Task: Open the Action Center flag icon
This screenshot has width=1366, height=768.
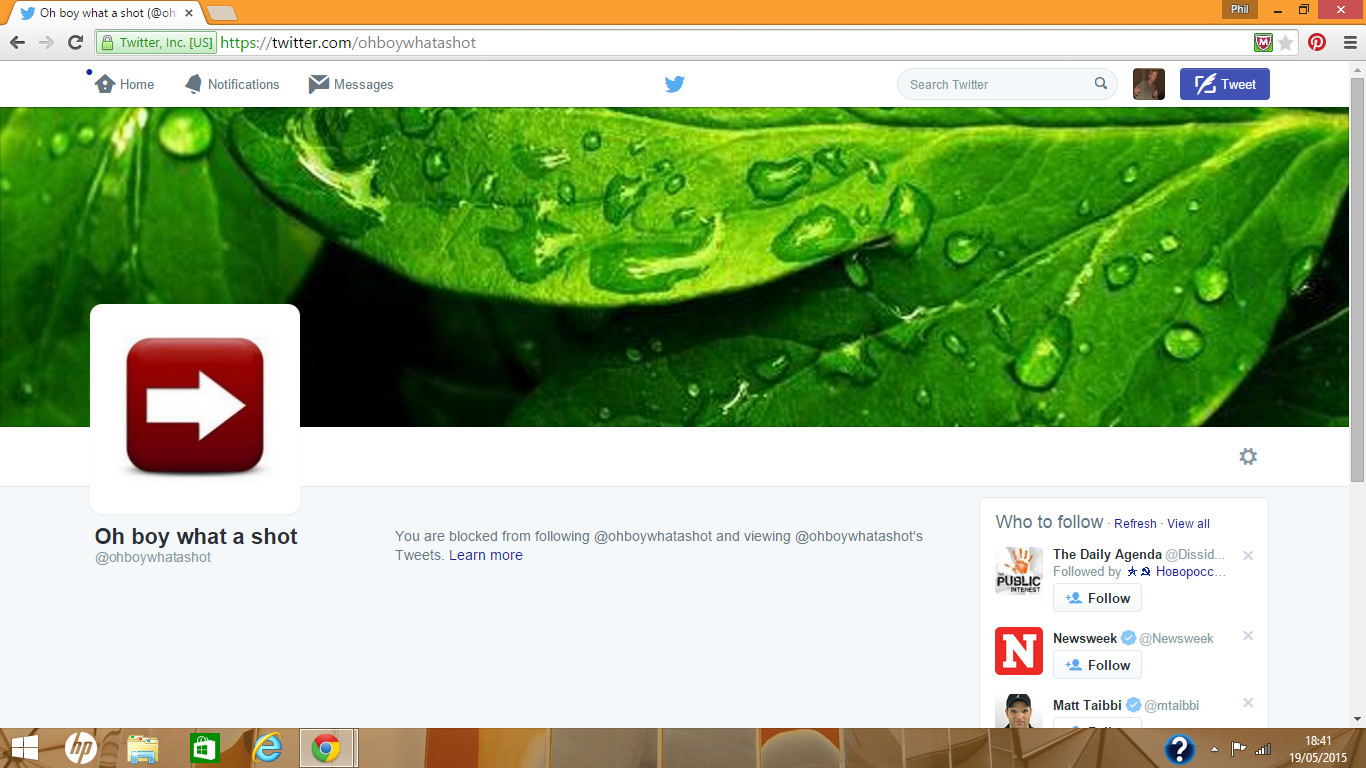Action: pos(1239,748)
